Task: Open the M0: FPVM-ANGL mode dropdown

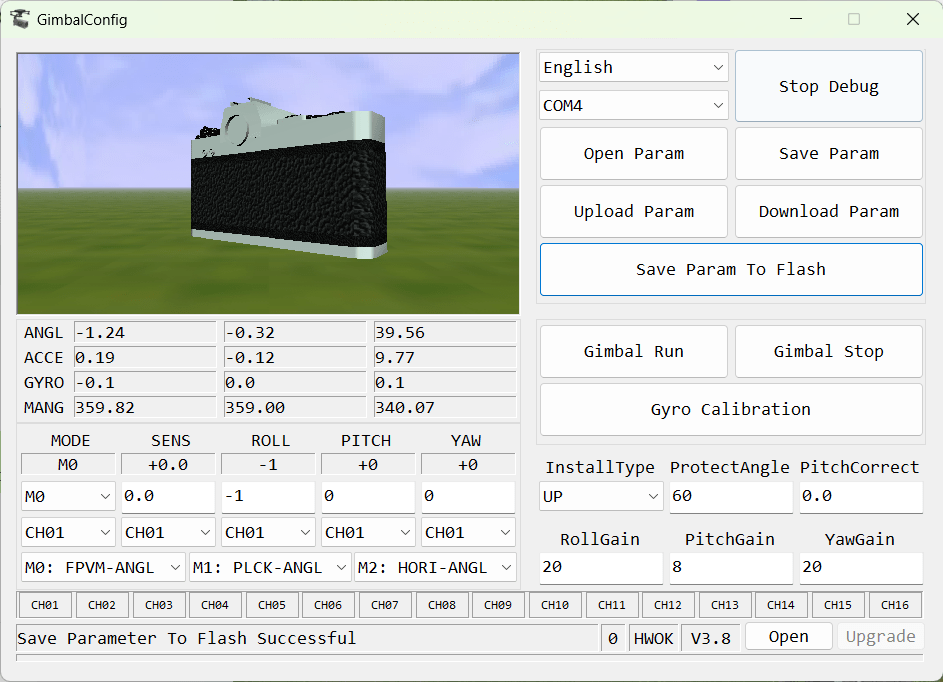Action: coord(102,567)
